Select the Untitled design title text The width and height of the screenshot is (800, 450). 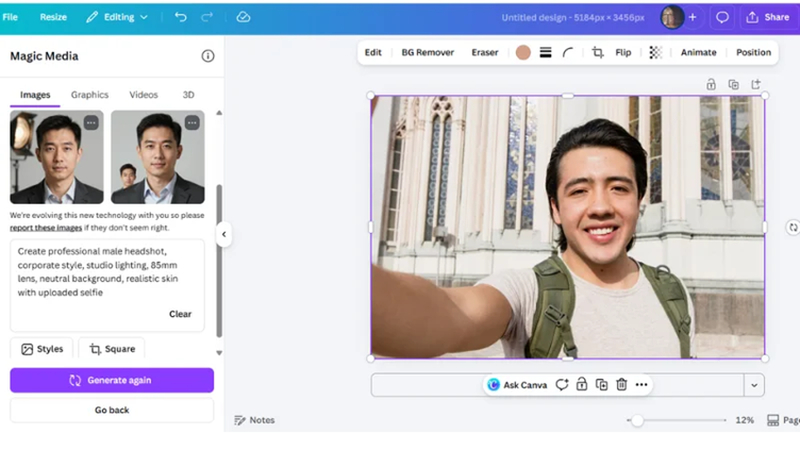(x=572, y=17)
